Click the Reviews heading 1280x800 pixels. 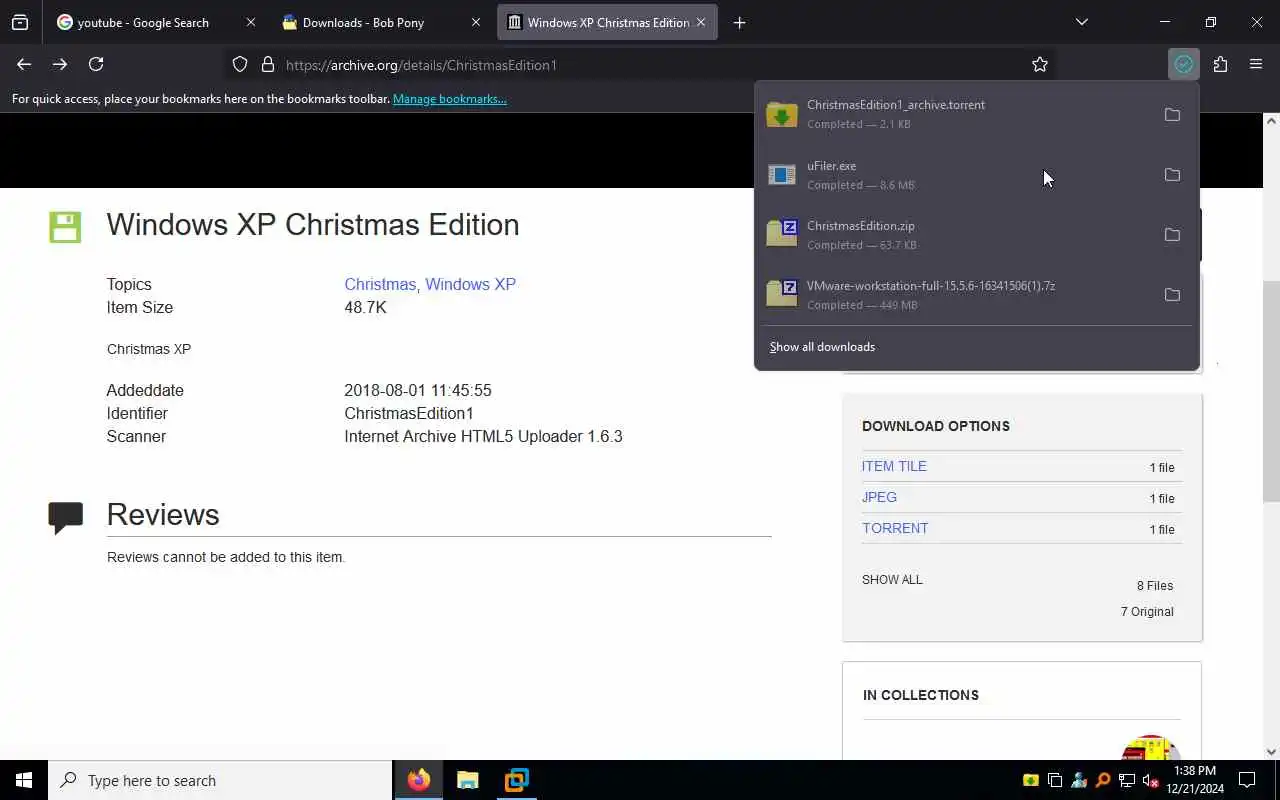(163, 514)
